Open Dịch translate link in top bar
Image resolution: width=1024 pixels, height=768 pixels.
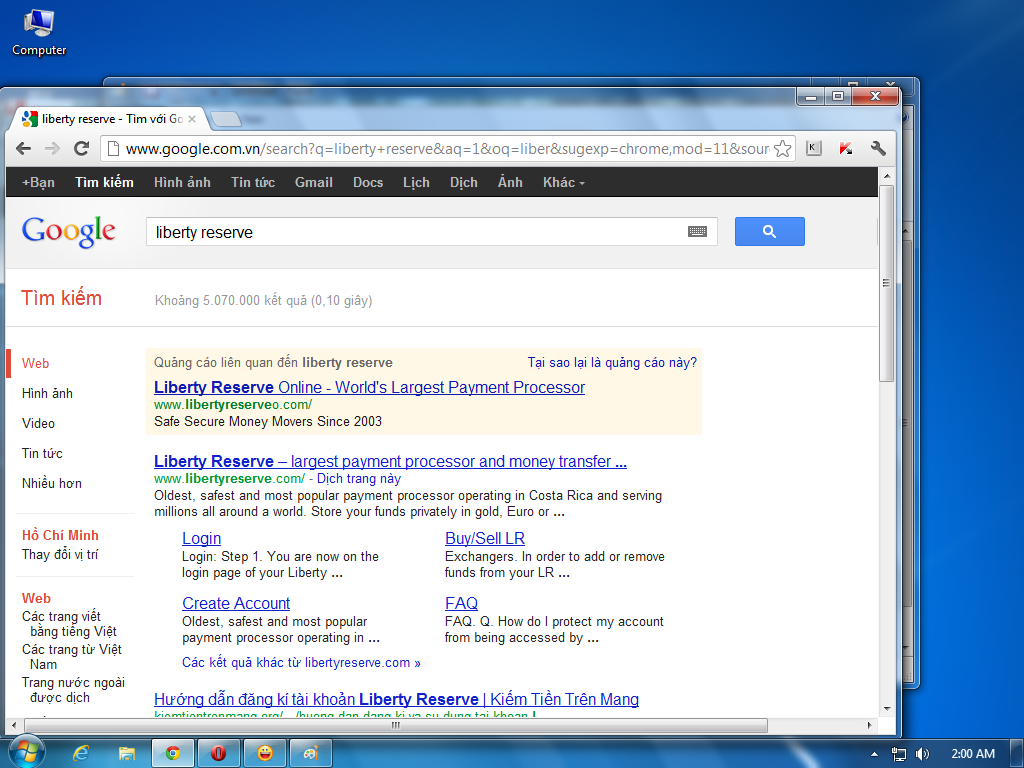point(464,182)
